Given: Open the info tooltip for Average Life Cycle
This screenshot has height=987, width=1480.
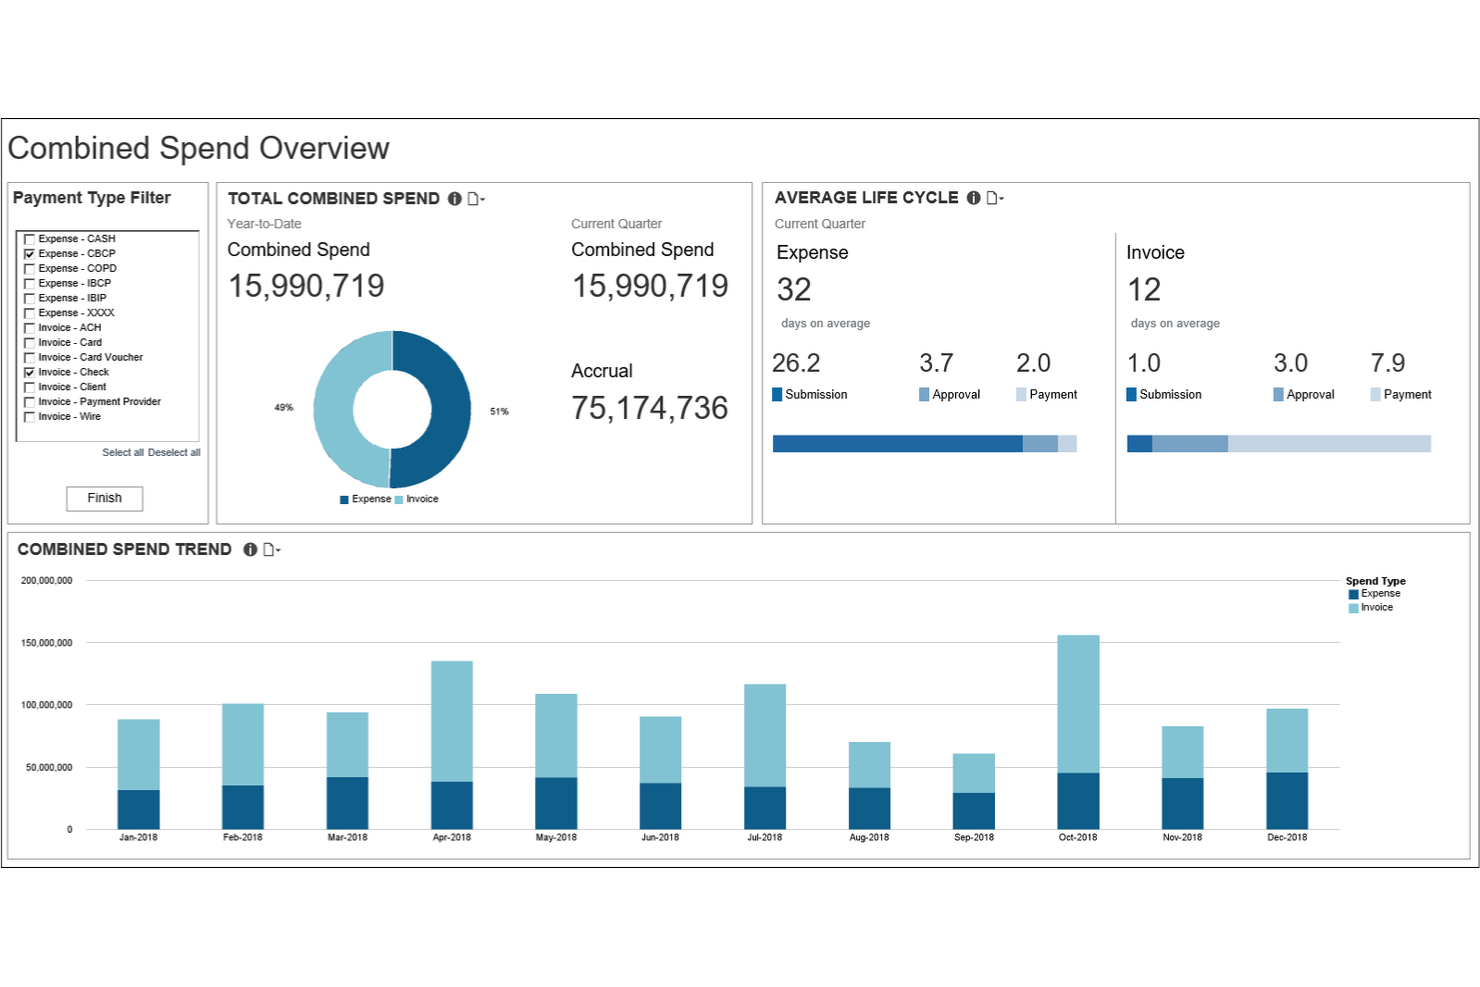Looking at the screenshot, I should 973,197.
